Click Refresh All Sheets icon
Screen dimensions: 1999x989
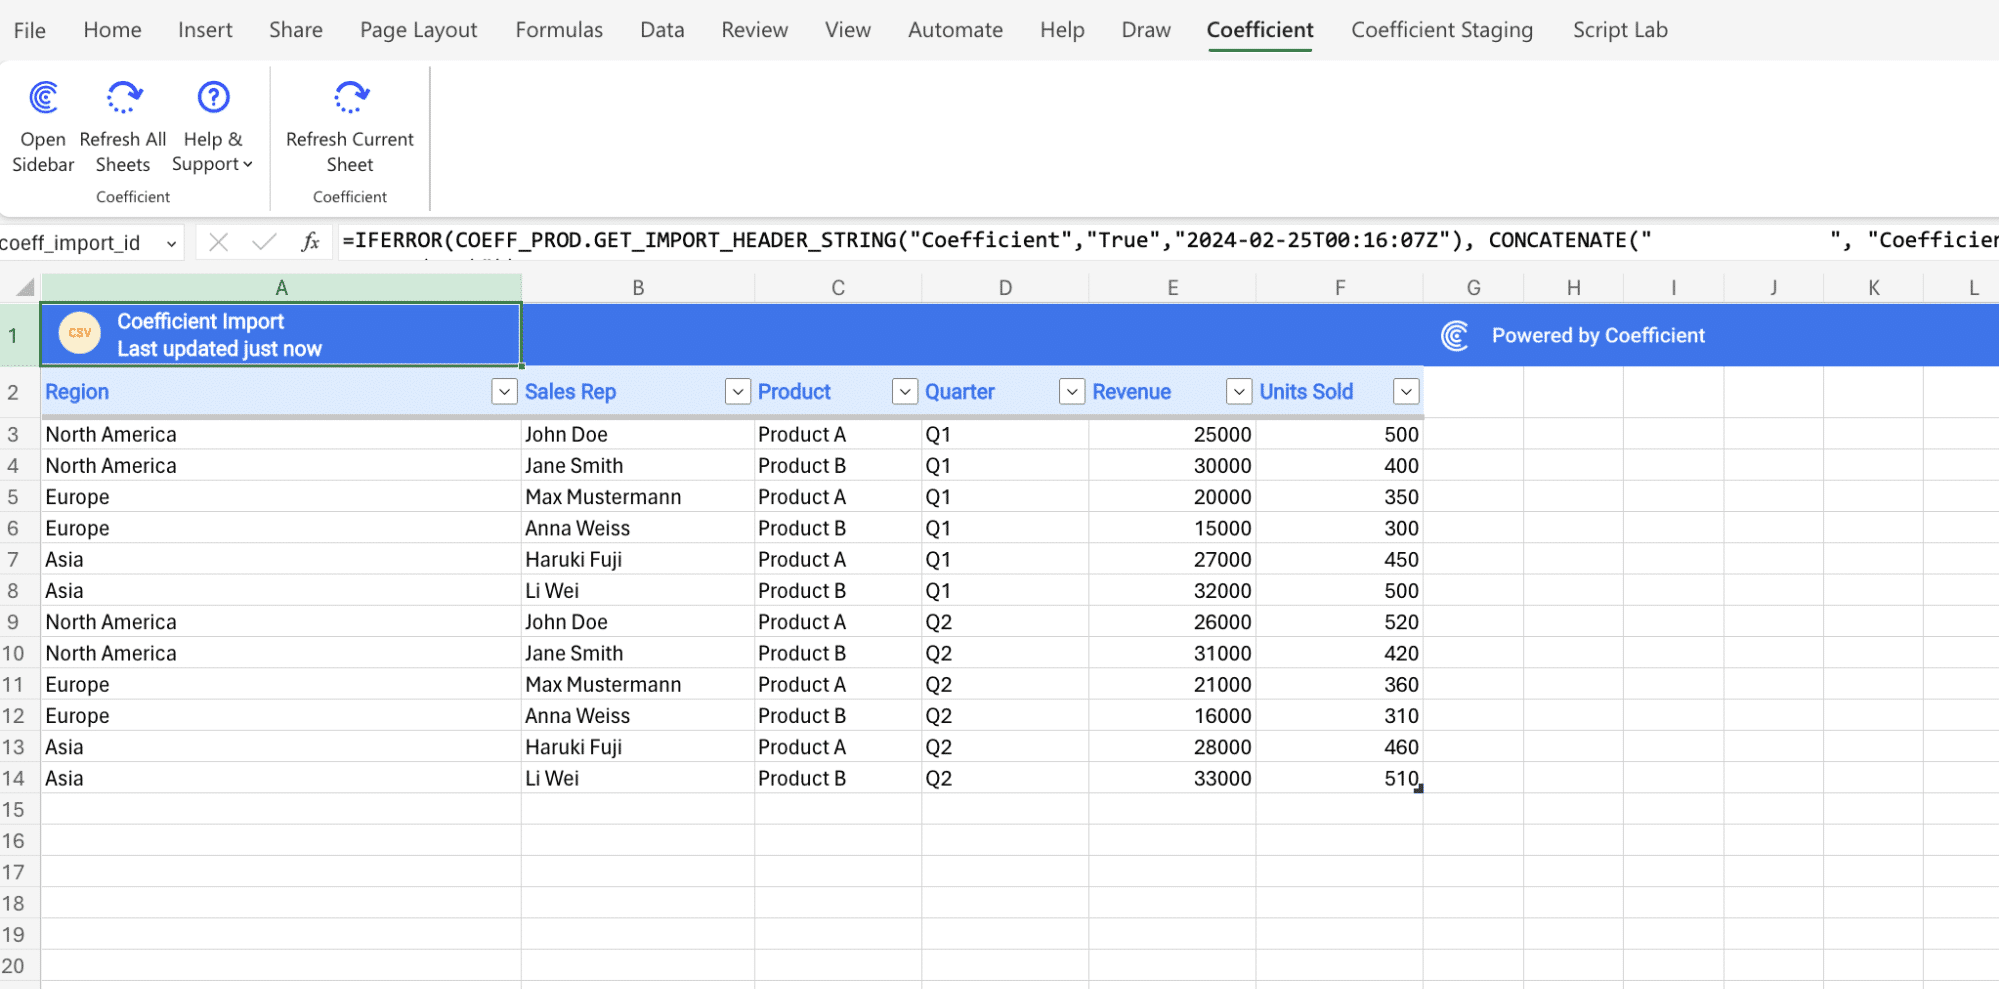[123, 98]
